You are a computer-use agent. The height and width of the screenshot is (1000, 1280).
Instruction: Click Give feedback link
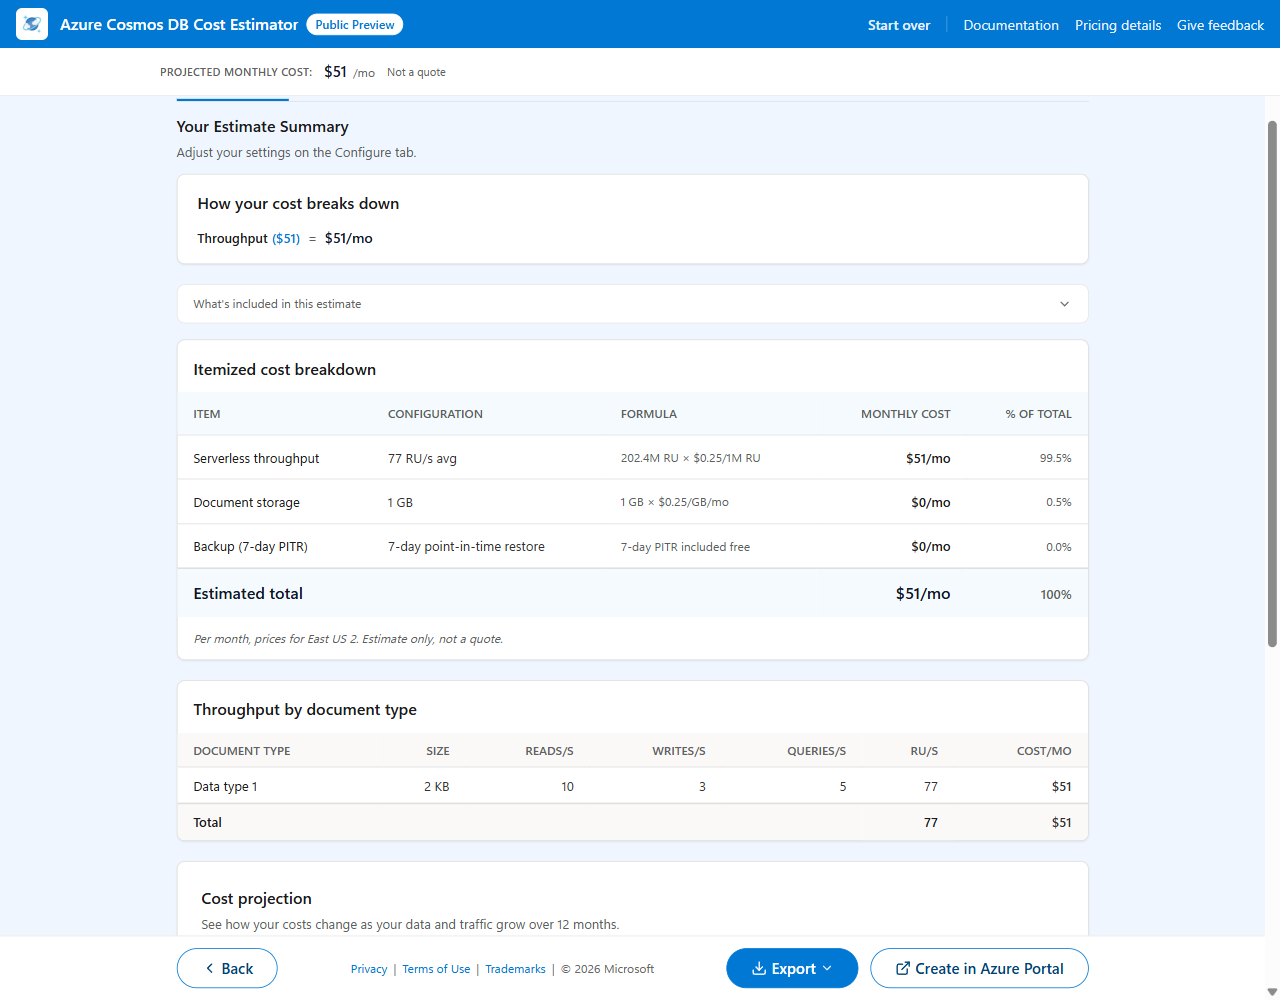(x=1220, y=25)
